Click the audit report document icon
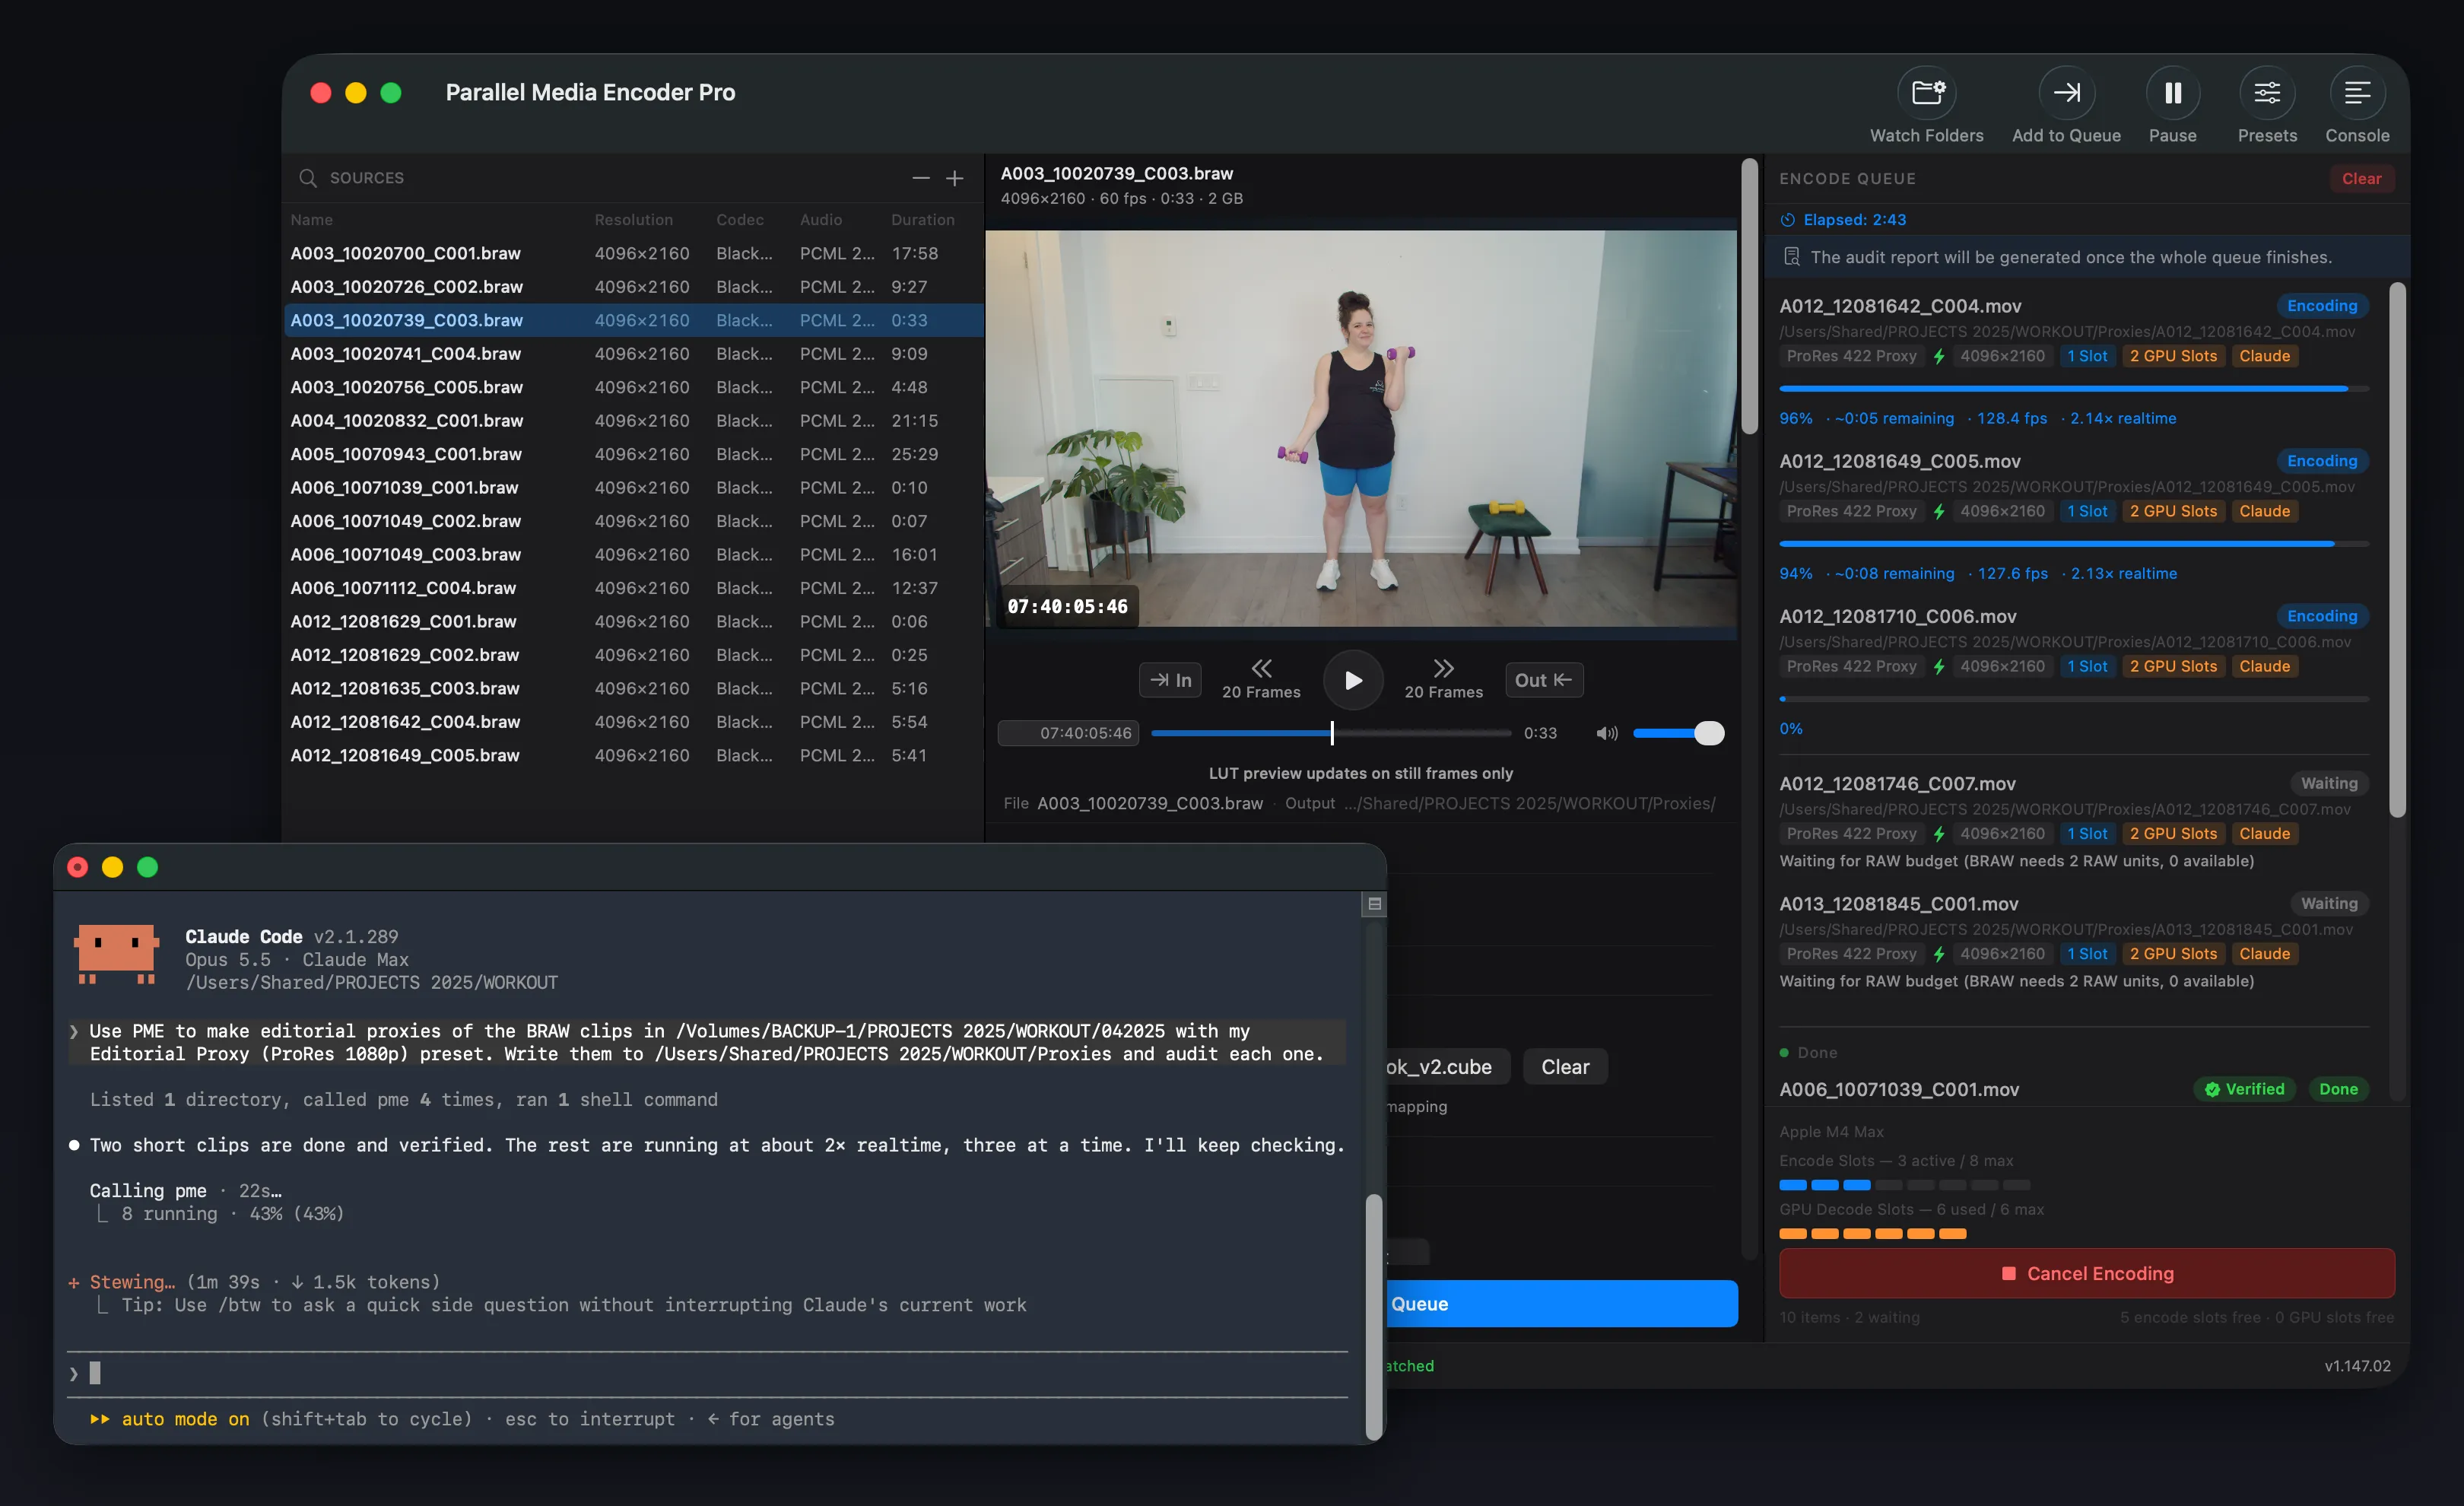 1791,257
